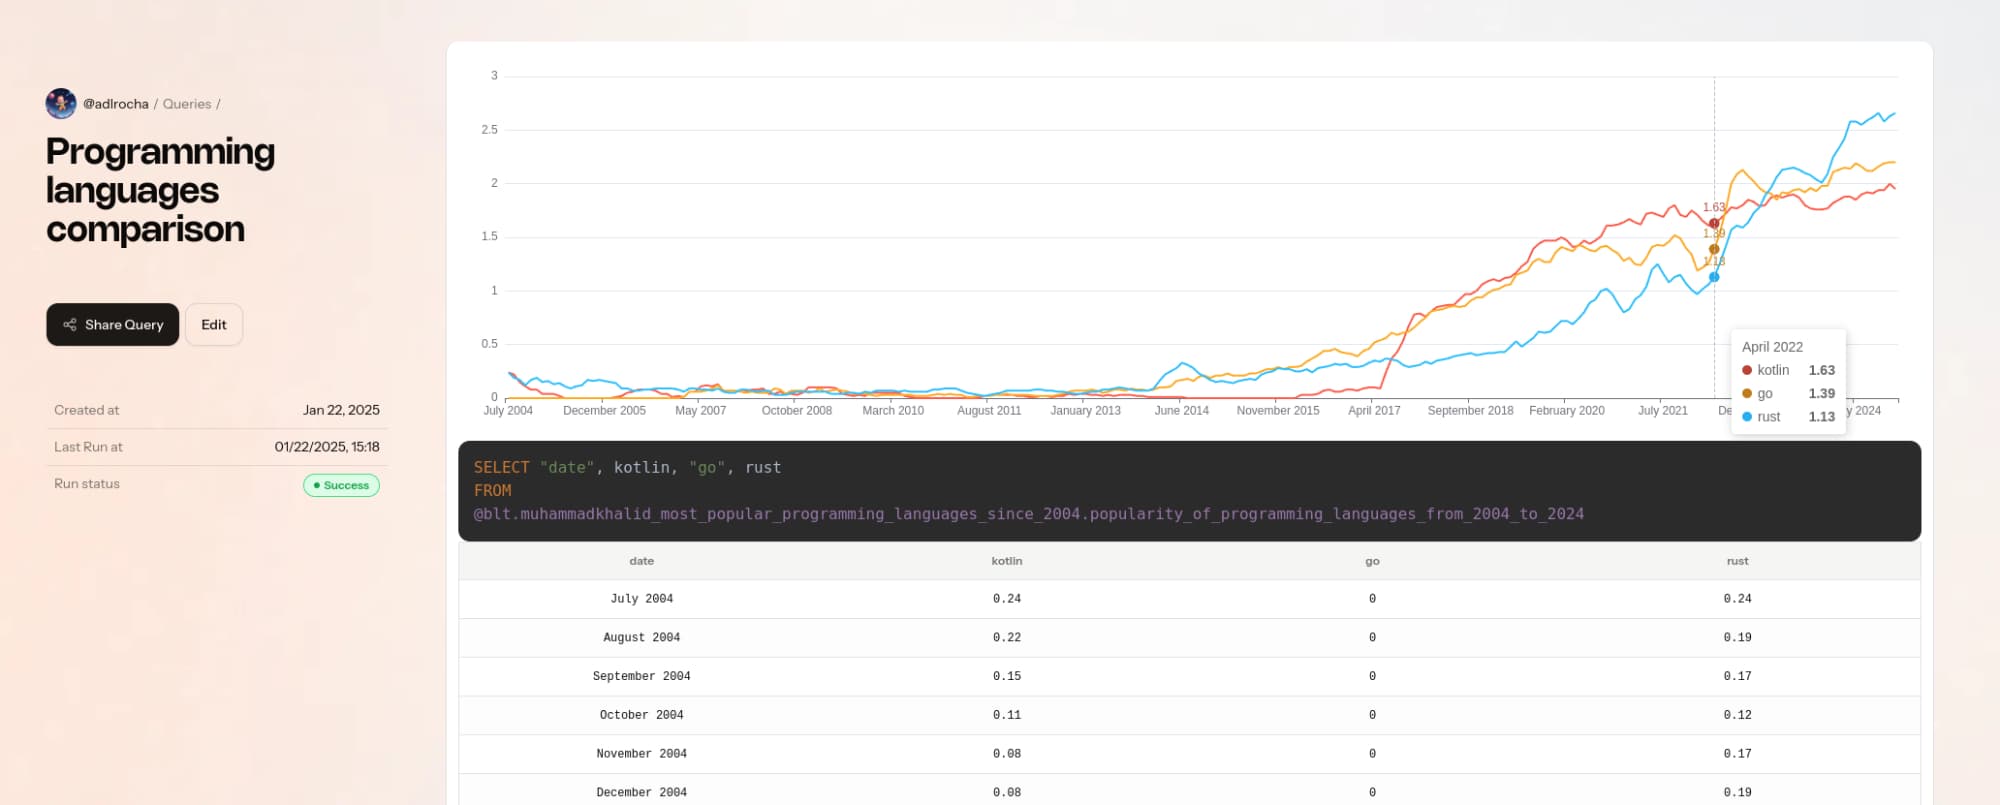2000x805 pixels.
Task: Select the rust column header
Action: pyautogui.click(x=1737, y=561)
